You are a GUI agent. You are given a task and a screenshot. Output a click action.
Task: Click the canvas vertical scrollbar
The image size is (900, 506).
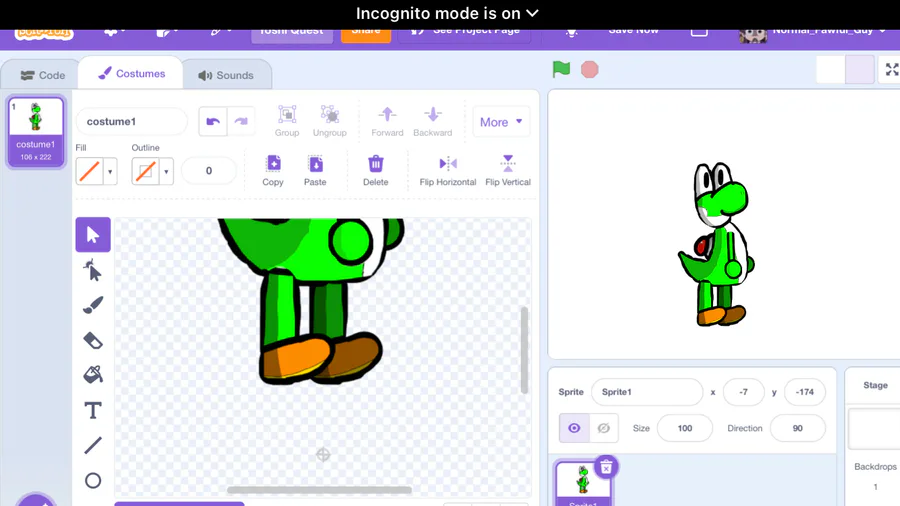(524, 350)
